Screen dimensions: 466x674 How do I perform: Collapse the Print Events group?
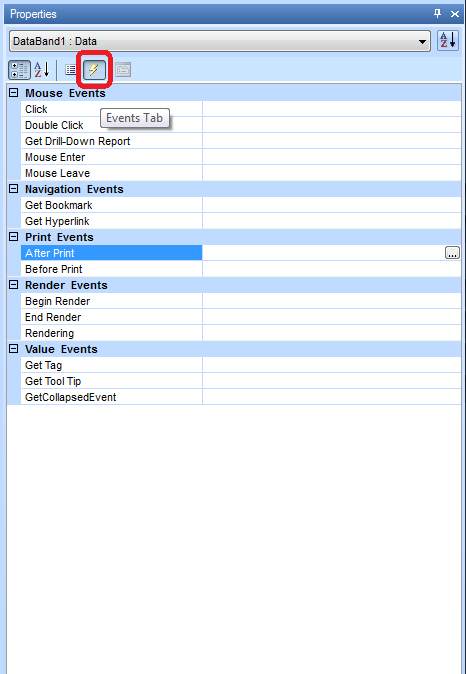[14, 236]
